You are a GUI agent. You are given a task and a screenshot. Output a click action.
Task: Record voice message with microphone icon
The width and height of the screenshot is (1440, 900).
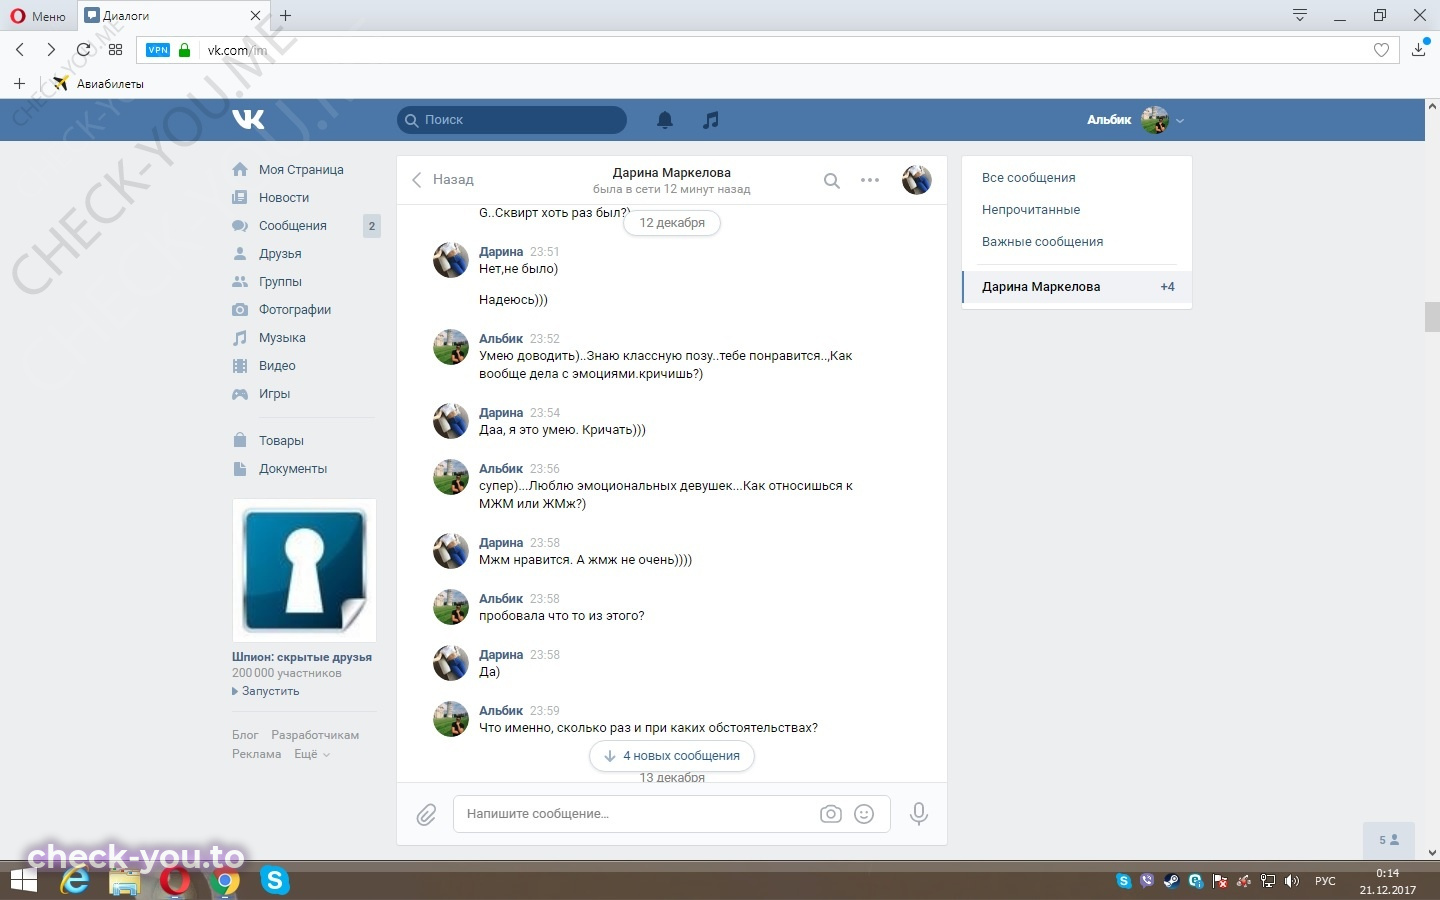tap(919, 814)
